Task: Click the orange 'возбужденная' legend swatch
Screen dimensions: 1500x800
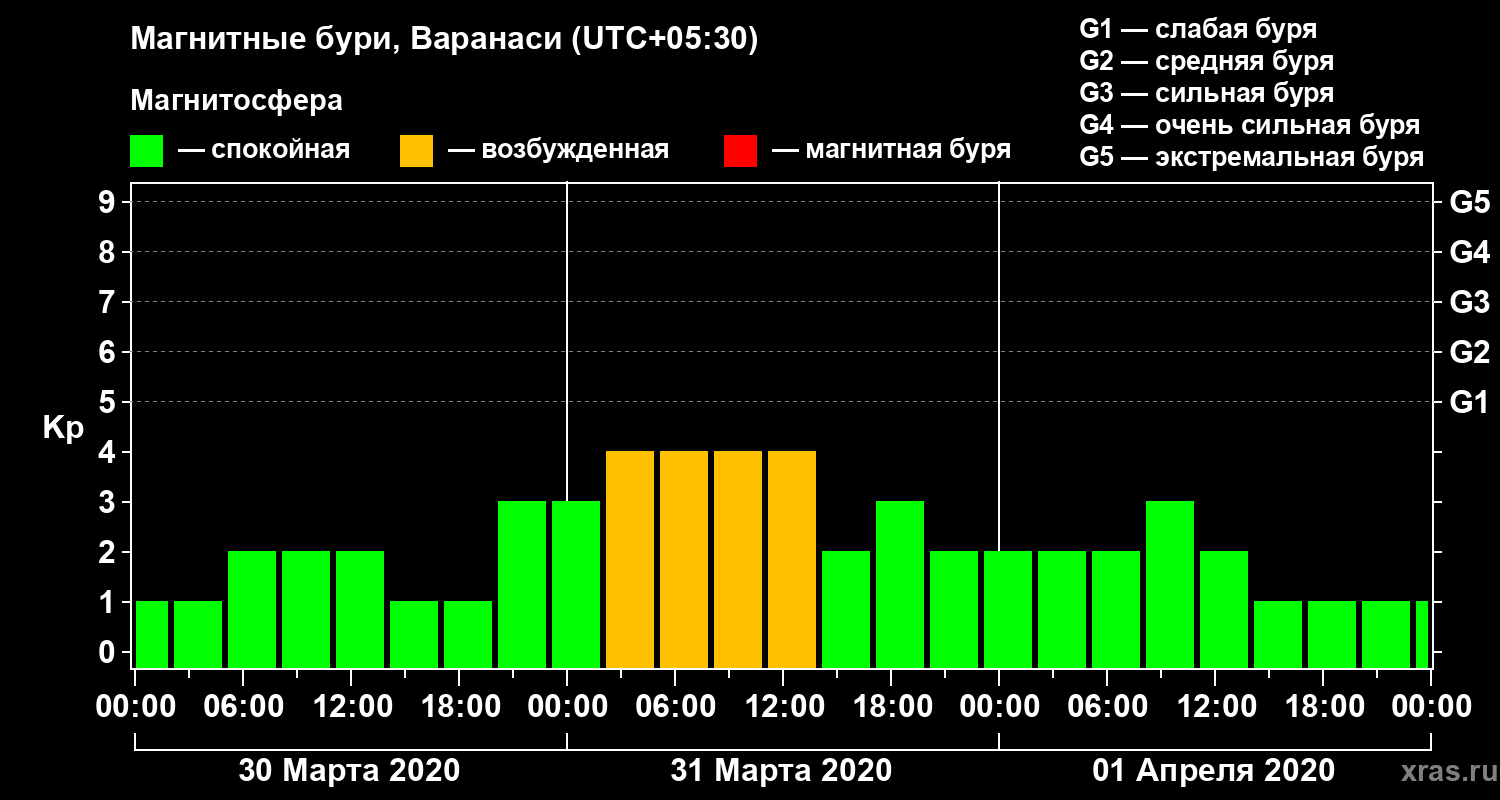Action: point(416,151)
